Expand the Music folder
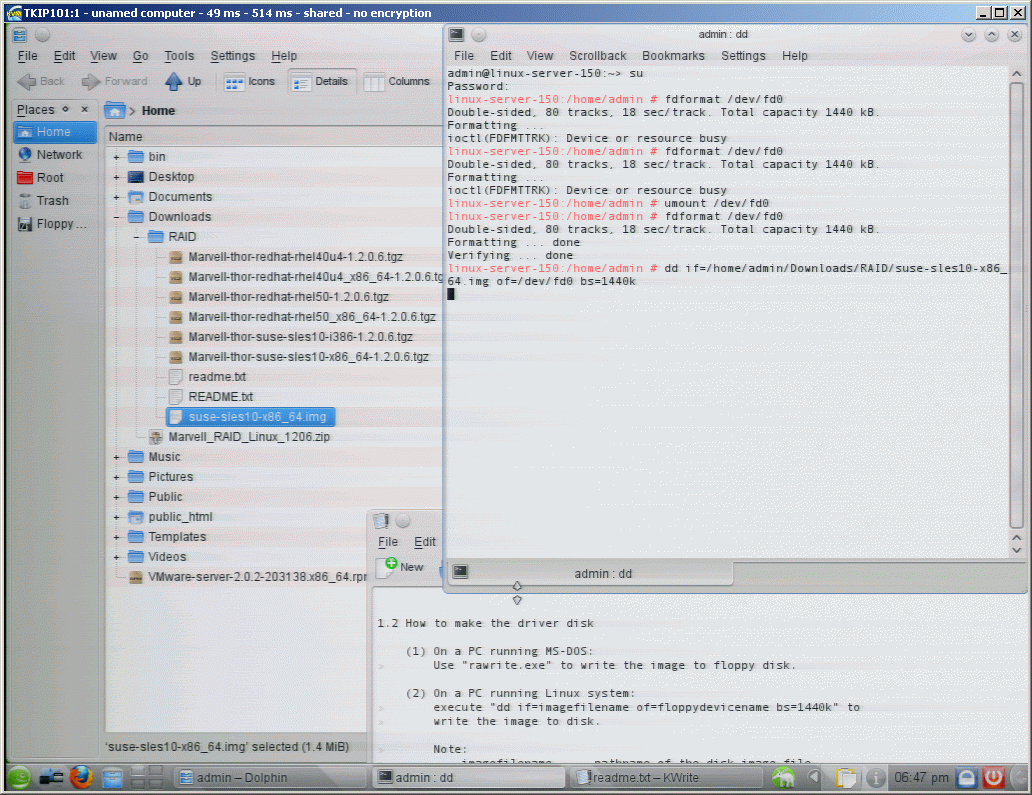Screen dimensions: 1032x795 pos(116,457)
